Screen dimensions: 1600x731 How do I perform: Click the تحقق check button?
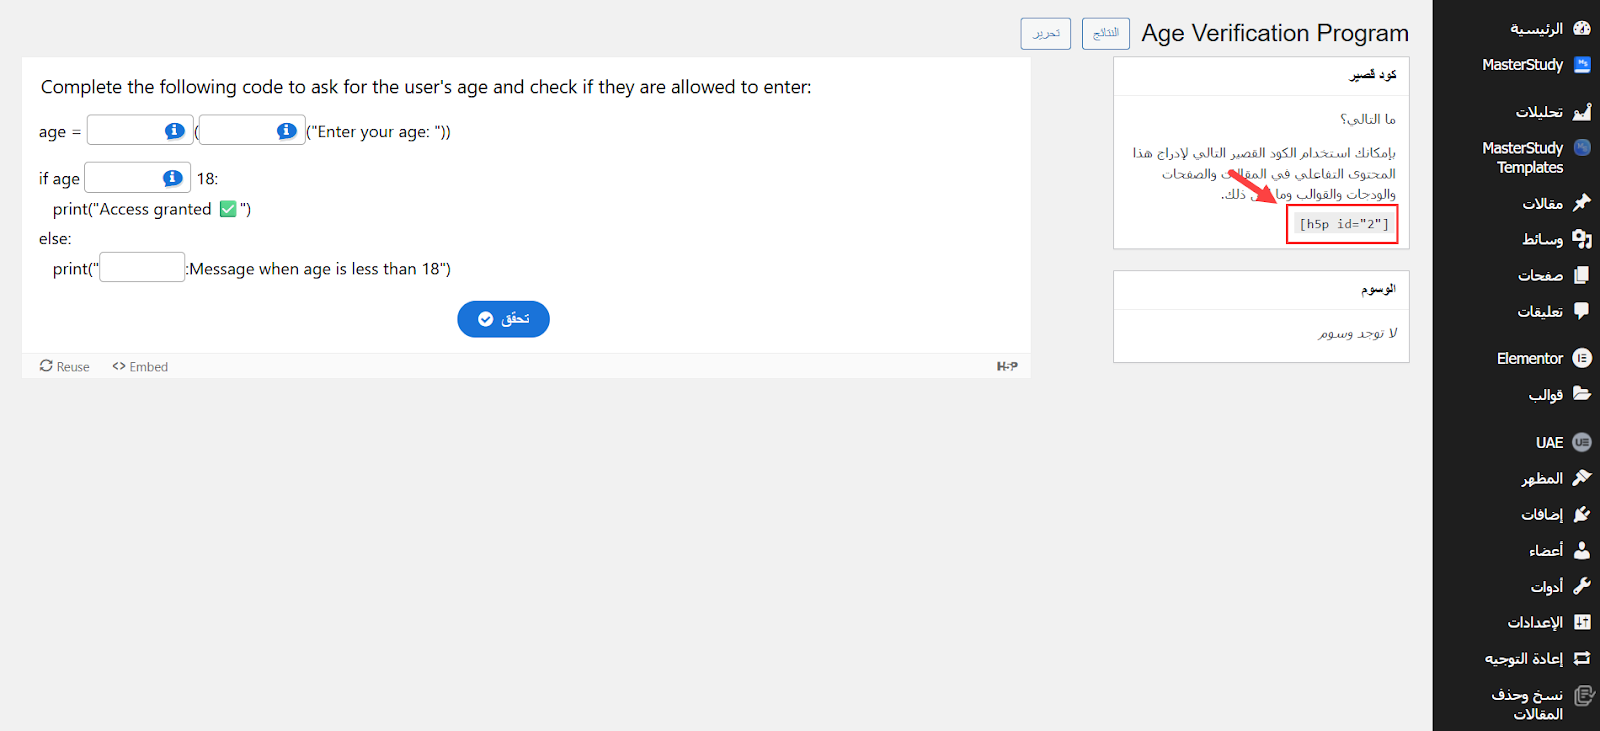point(503,319)
